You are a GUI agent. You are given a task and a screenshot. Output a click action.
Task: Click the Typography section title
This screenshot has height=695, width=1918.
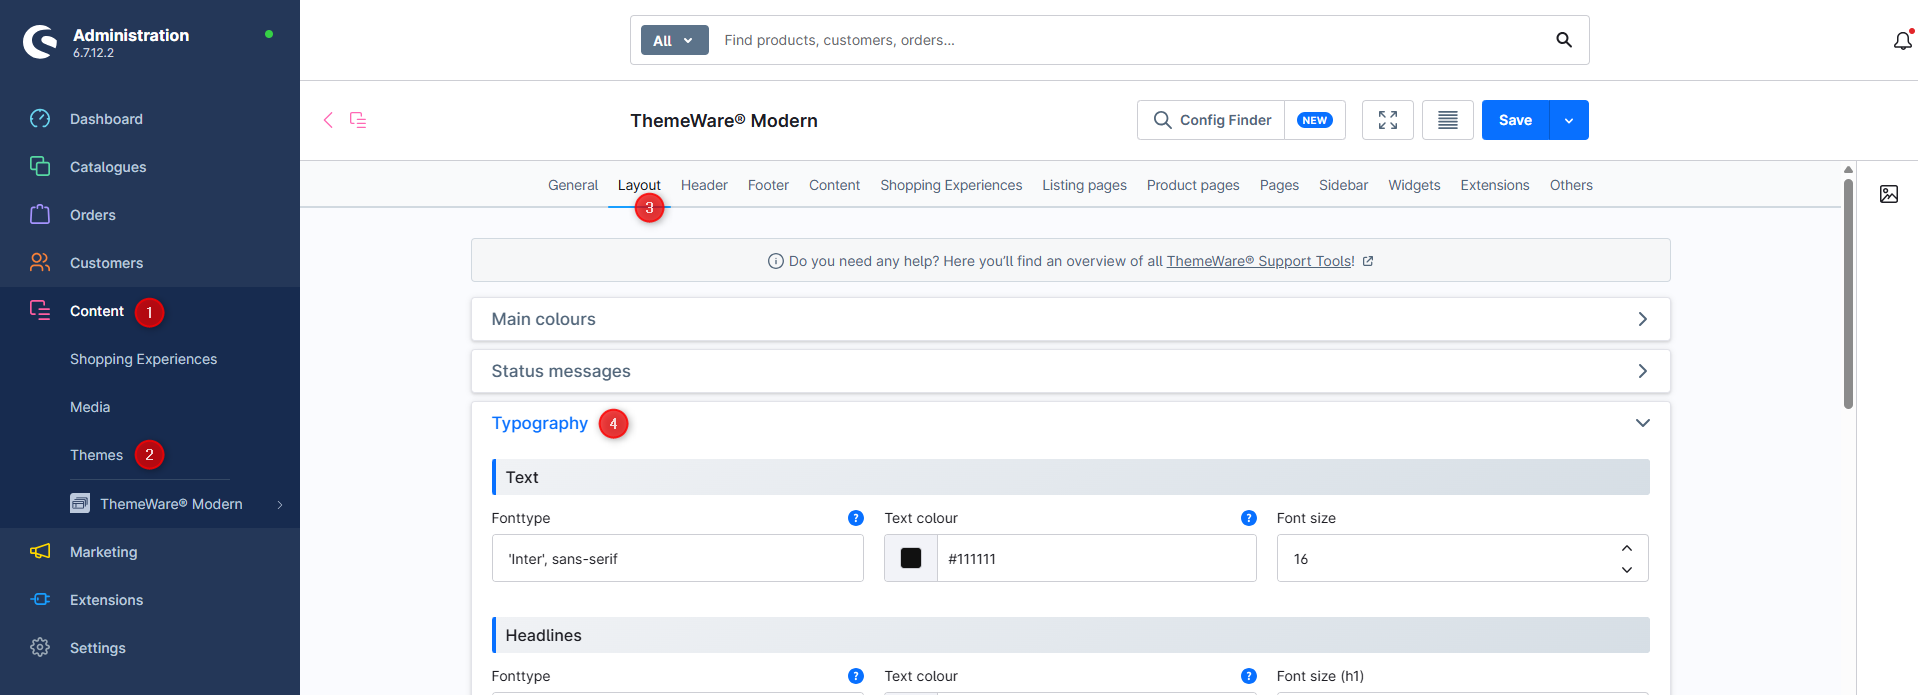(540, 423)
